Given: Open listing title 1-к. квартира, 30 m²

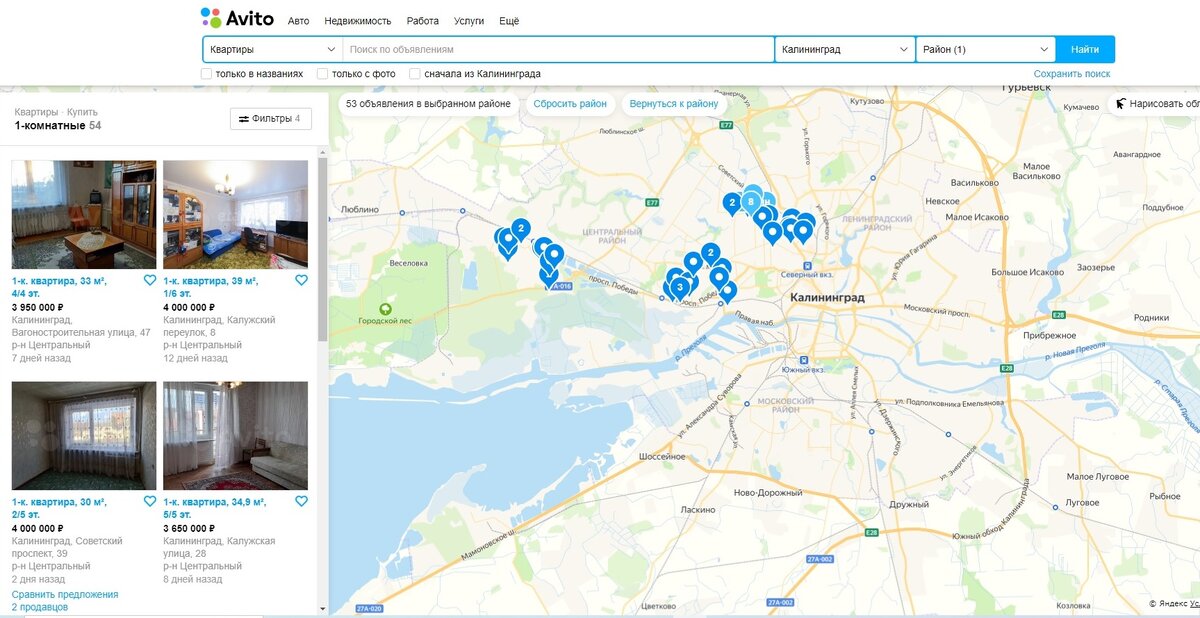Looking at the screenshot, I should (59, 508).
